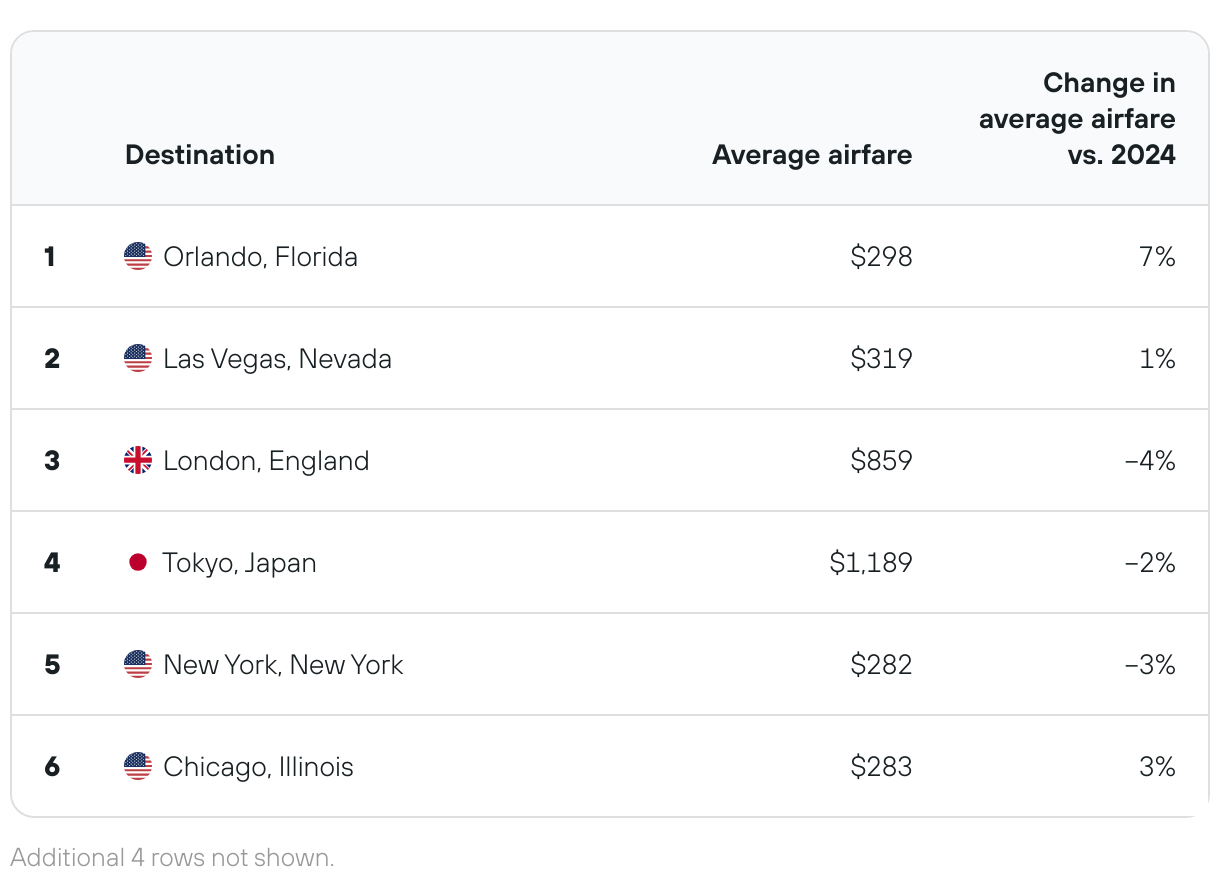The width and height of the screenshot is (1220, 884).
Task: Select the $283 airfare for Chicago
Action: (x=882, y=767)
